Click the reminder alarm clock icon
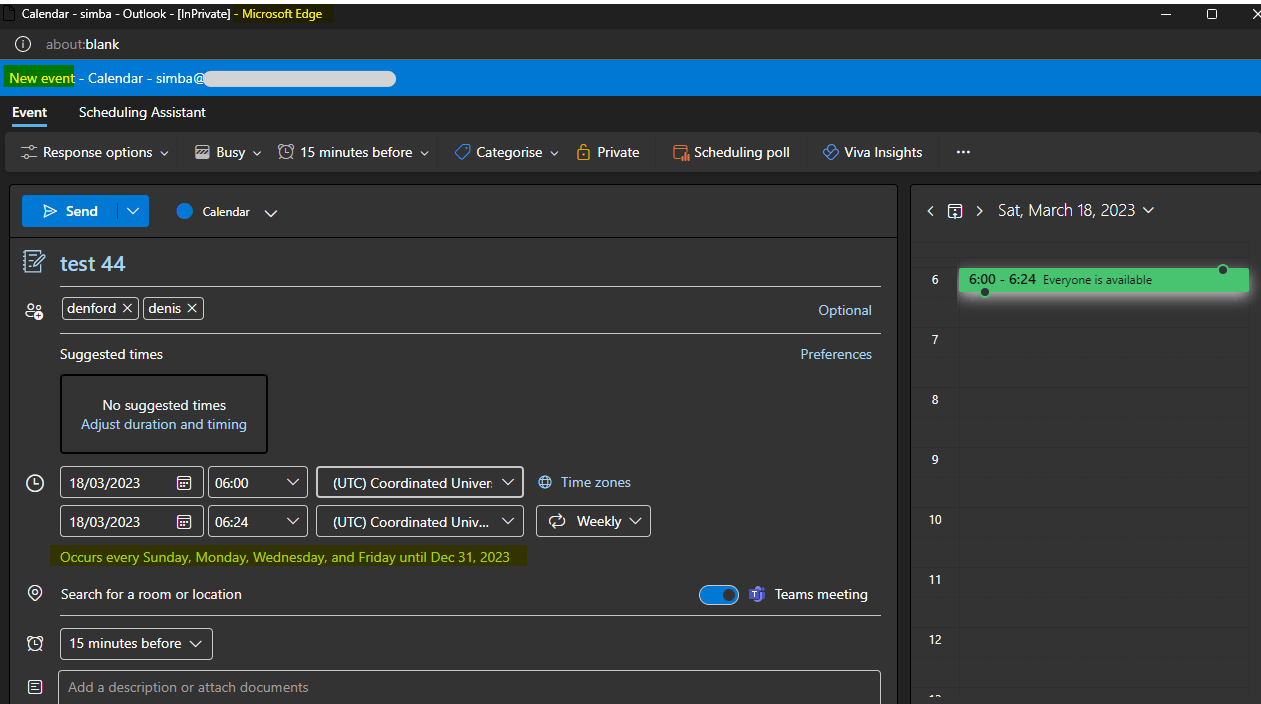The width and height of the screenshot is (1261, 704). coord(35,643)
